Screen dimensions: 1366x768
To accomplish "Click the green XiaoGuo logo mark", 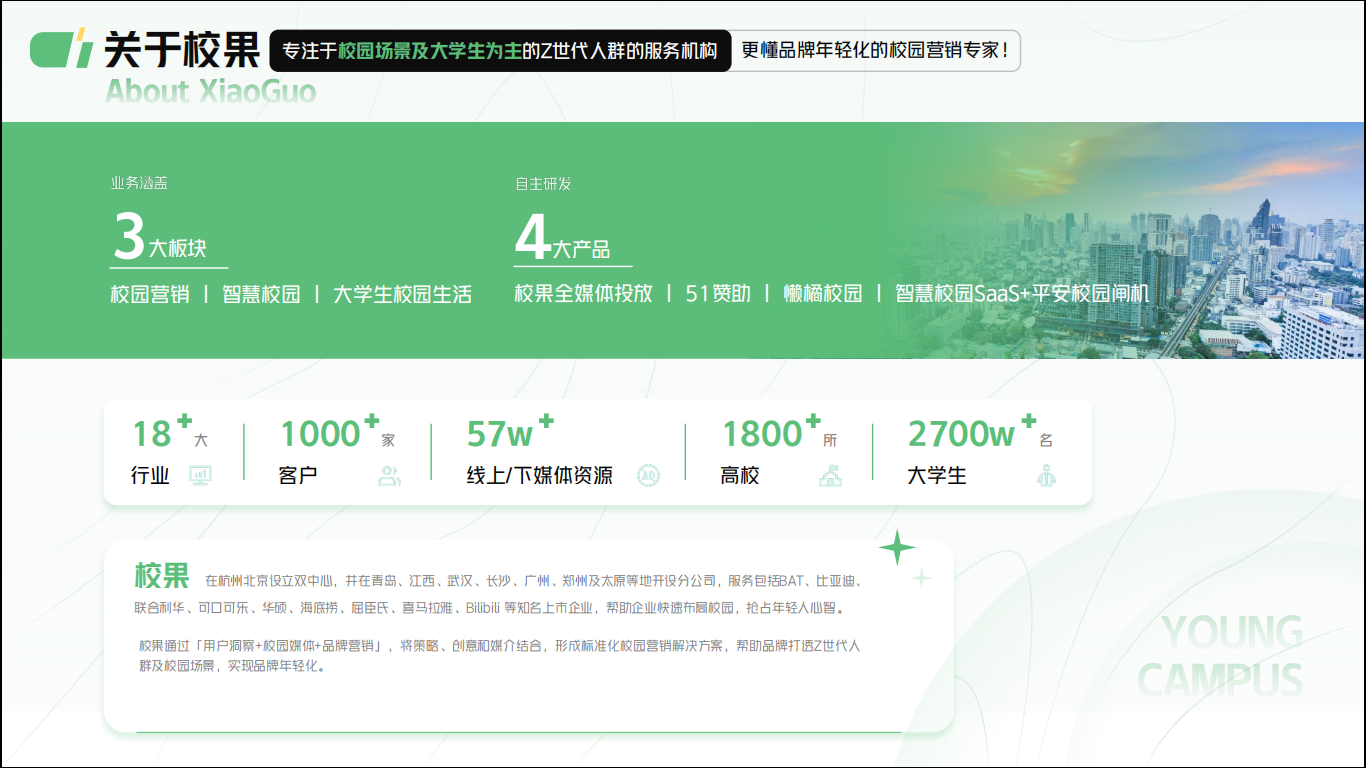I will point(62,50).
